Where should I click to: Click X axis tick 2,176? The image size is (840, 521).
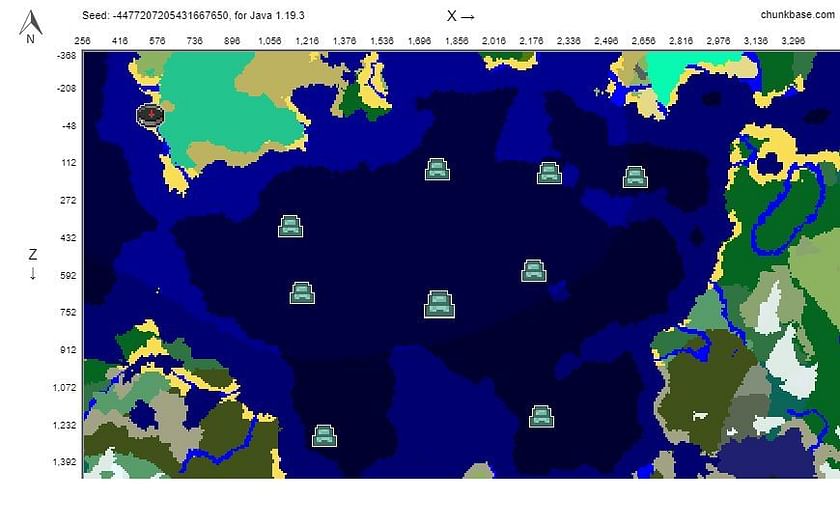tap(531, 41)
